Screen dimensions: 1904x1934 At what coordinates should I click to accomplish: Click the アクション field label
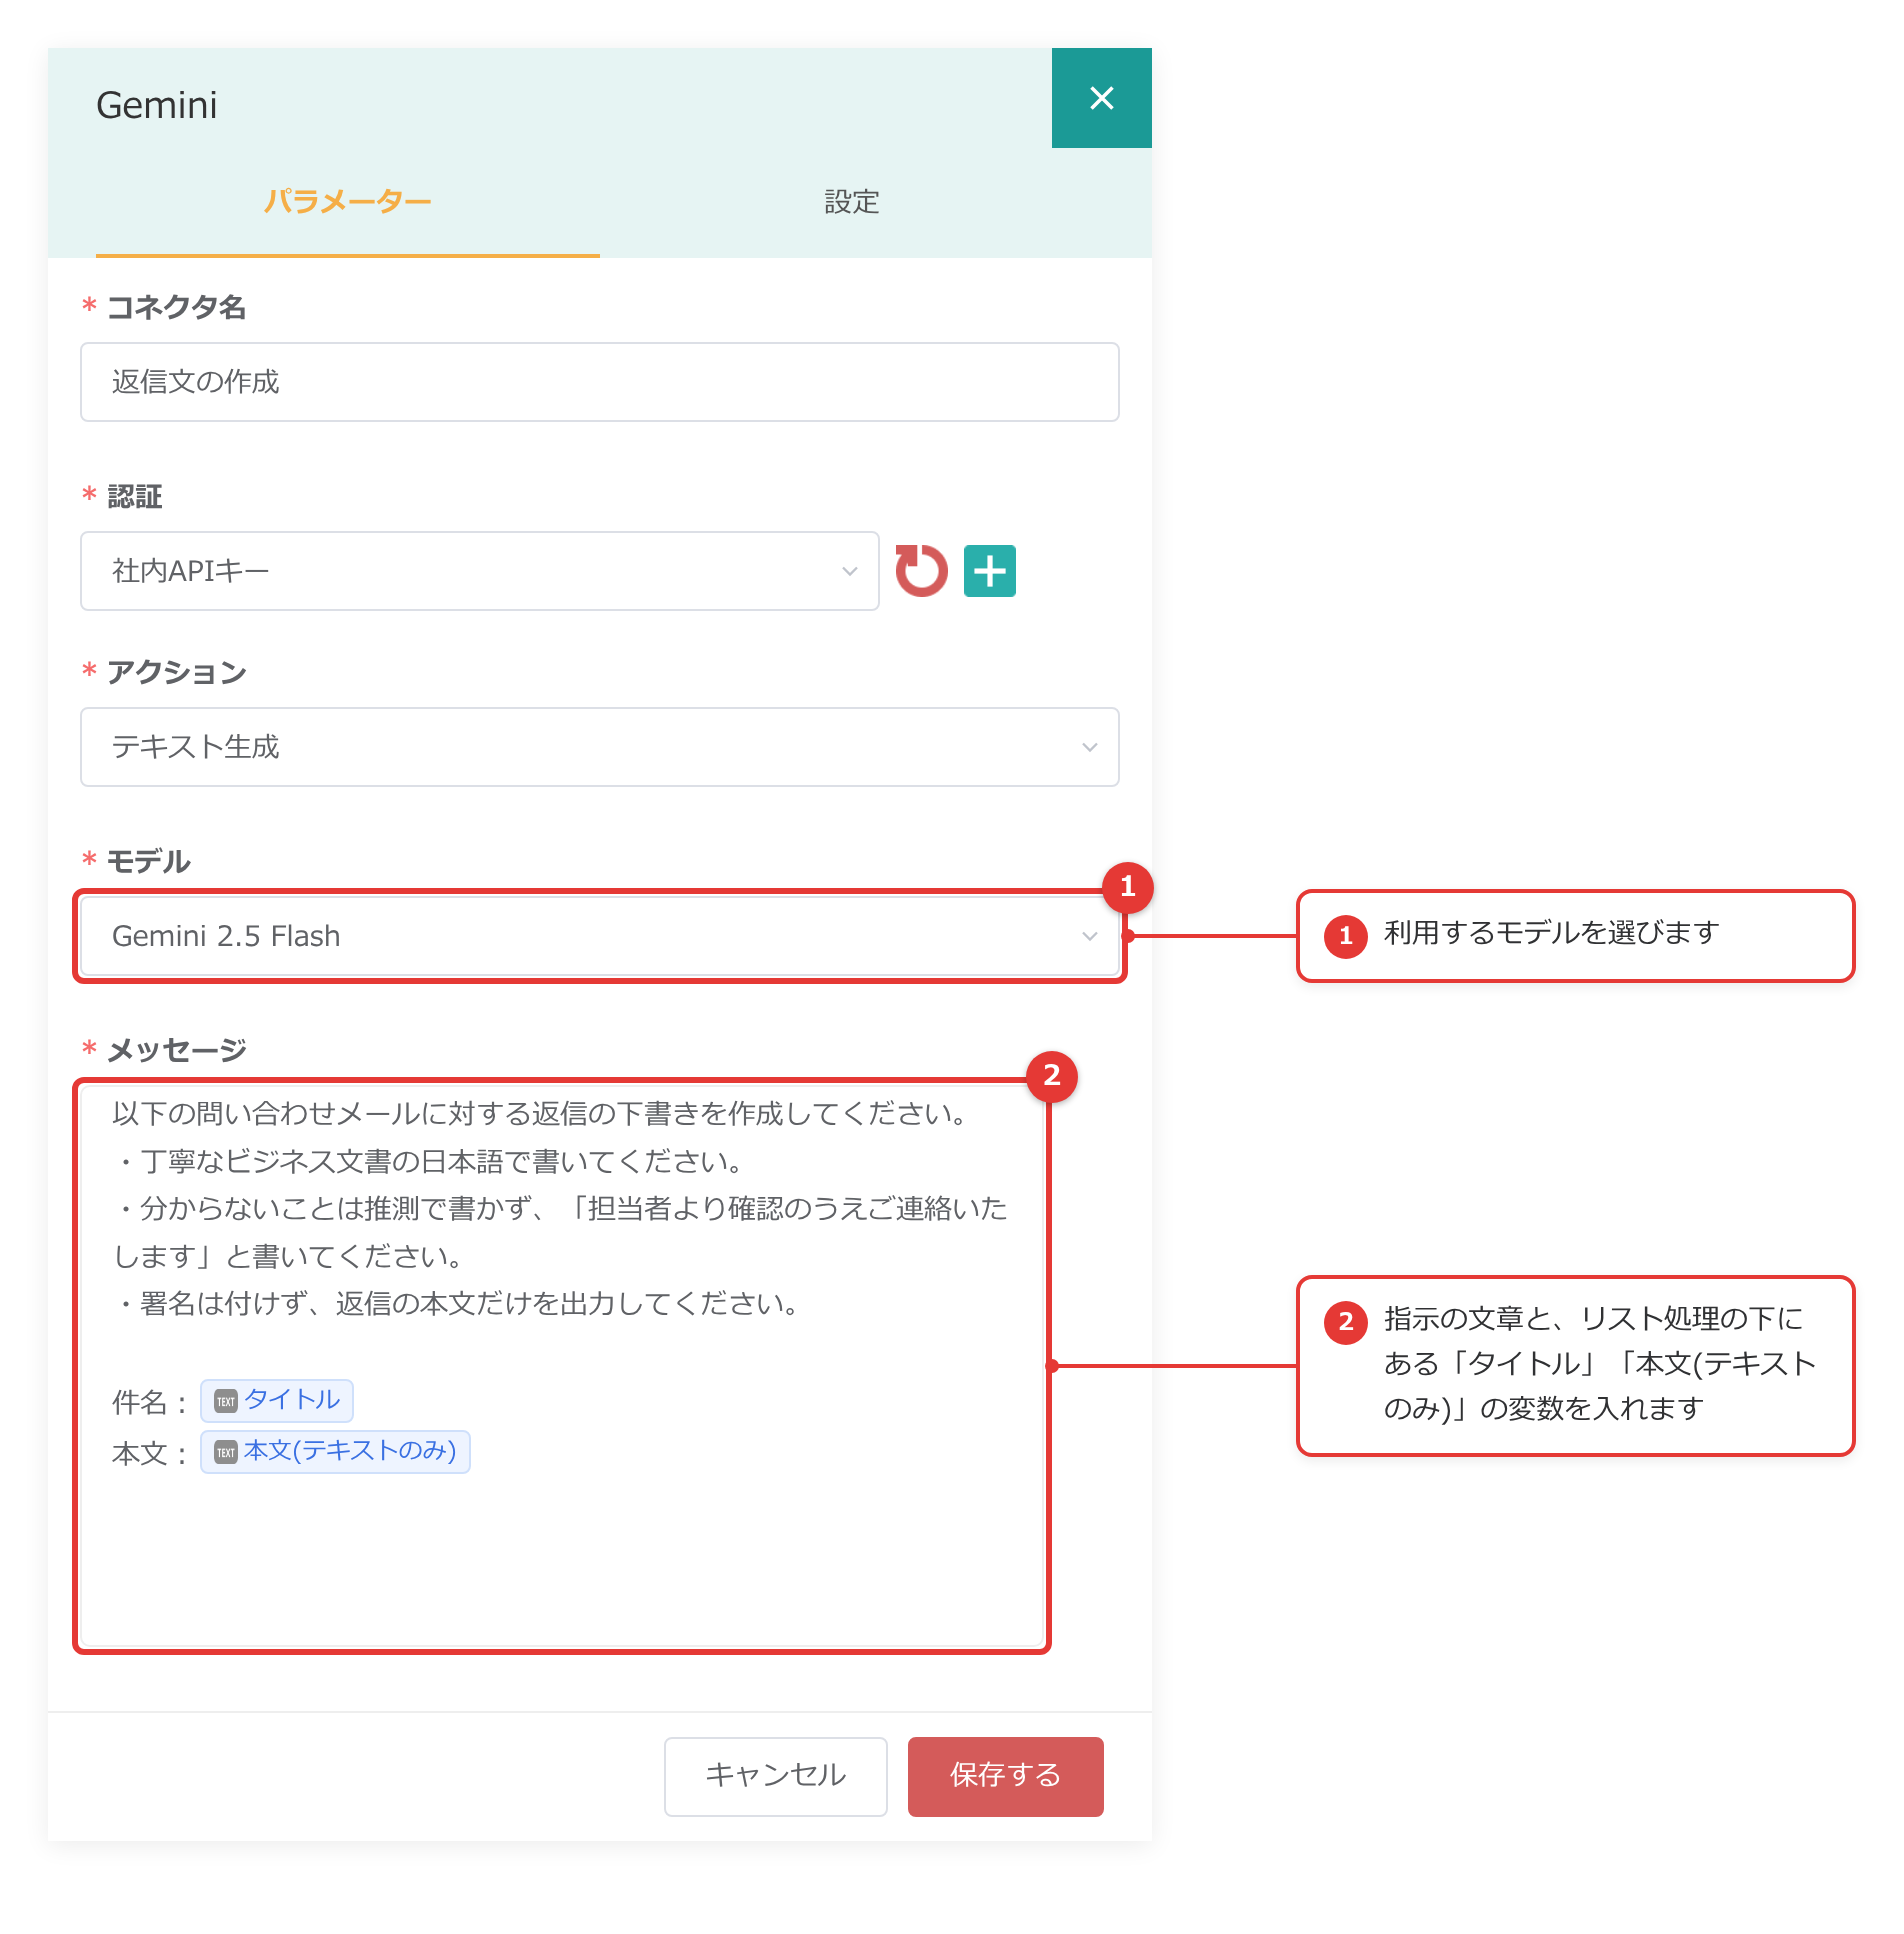(x=176, y=672)
